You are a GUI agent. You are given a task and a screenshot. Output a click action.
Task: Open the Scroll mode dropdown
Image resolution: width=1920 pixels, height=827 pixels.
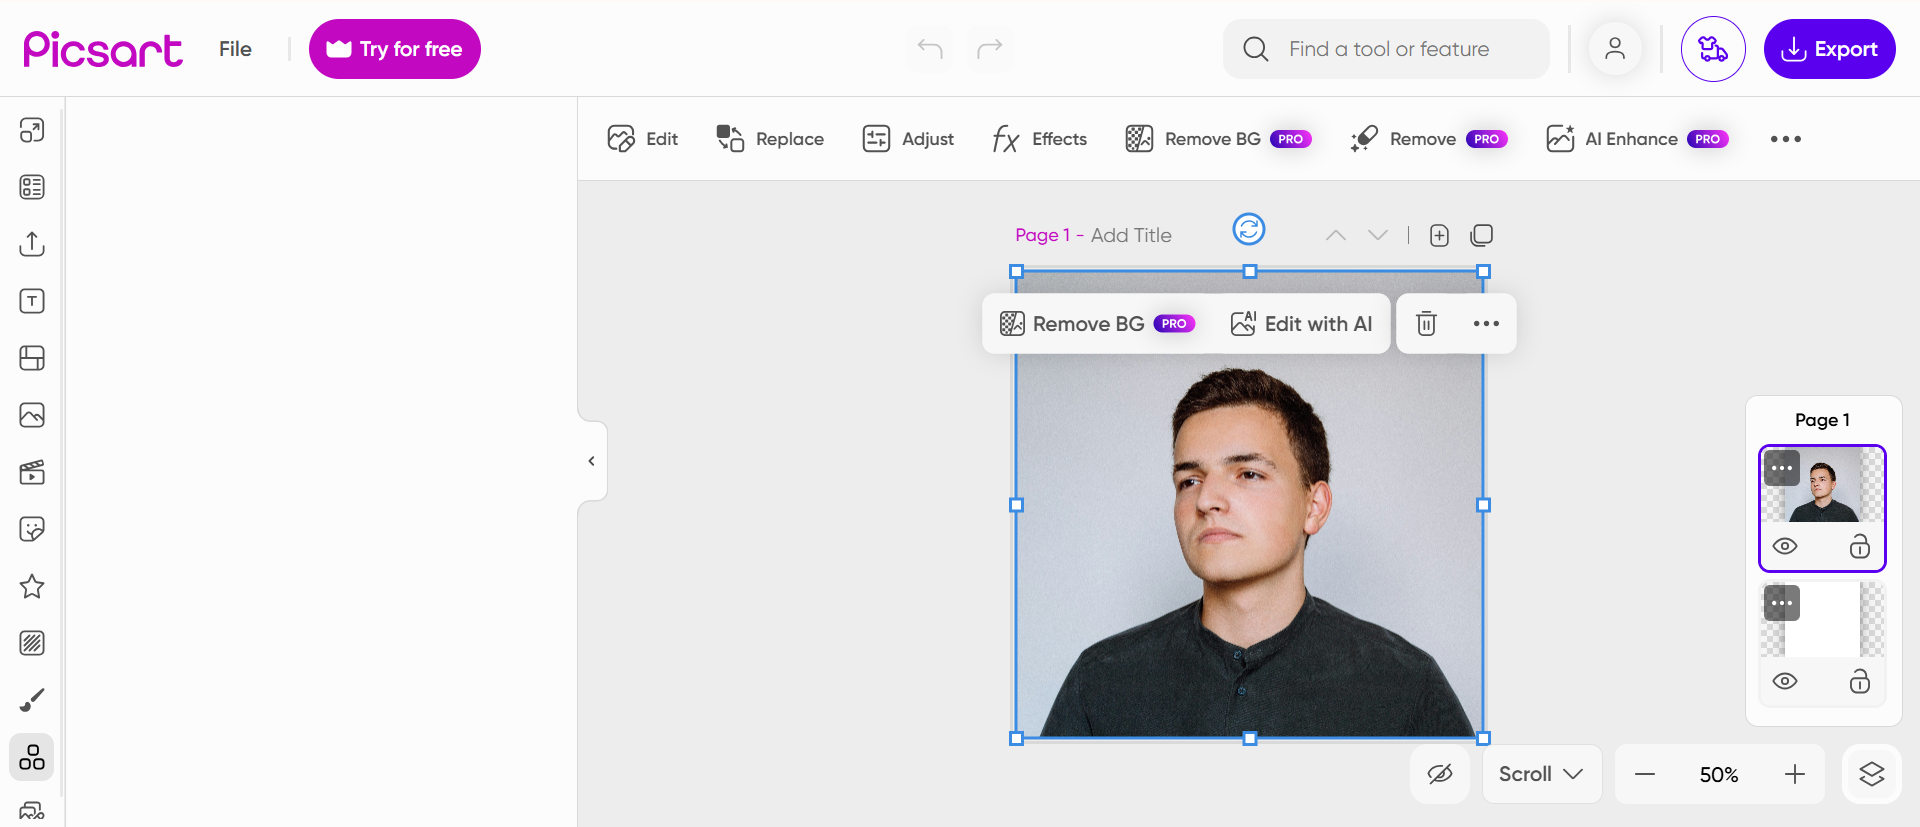pos(1541,774)
